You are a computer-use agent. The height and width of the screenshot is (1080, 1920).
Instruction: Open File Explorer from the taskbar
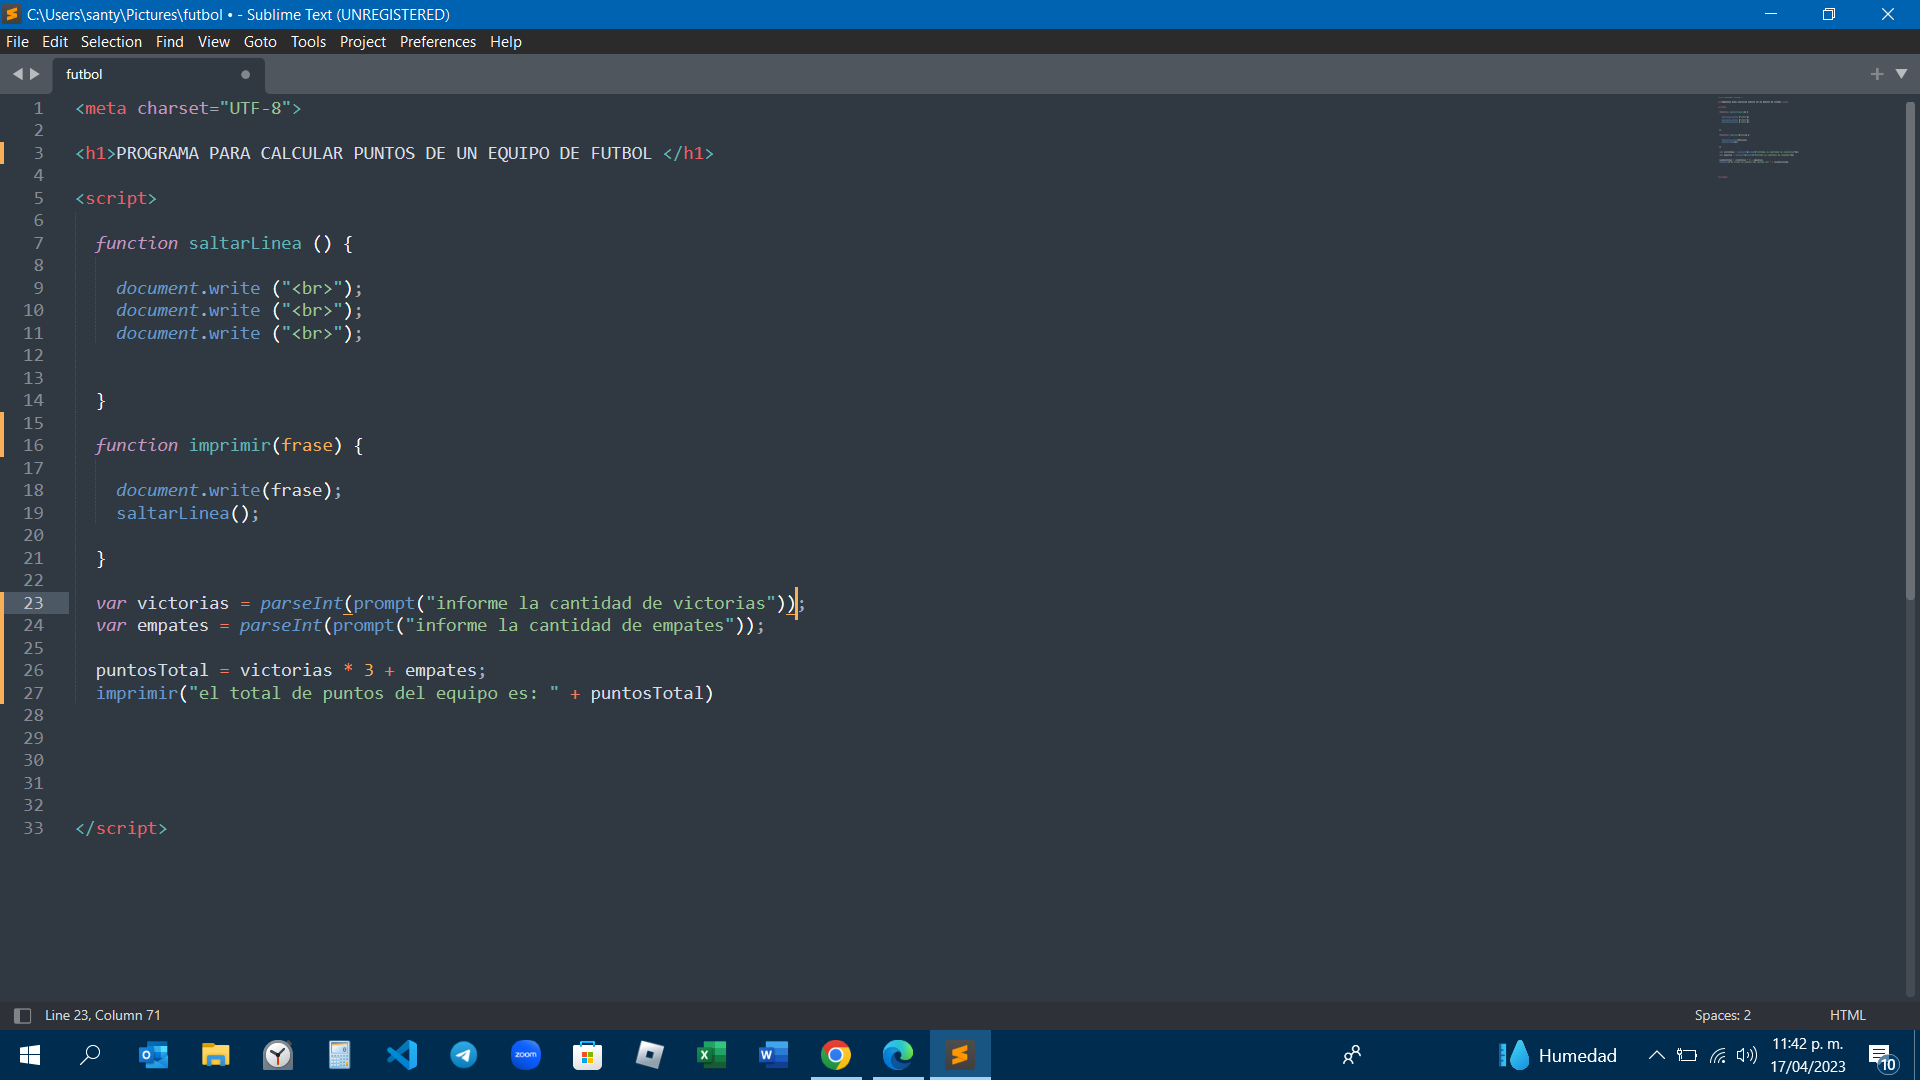pyautogui.click(x=215, y=1055)
